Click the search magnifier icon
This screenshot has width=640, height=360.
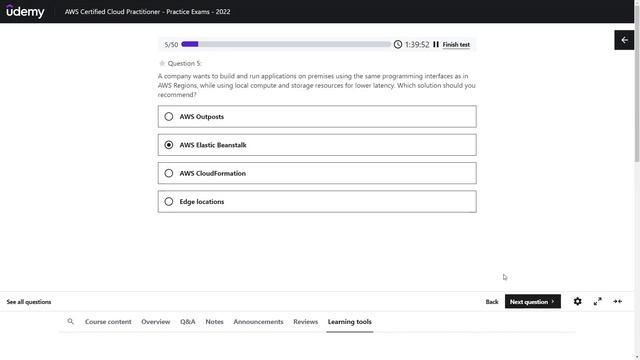tap(71, 322)
